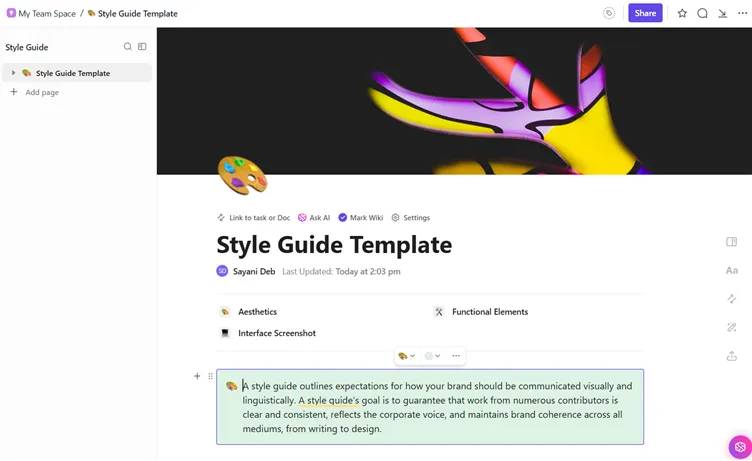Click the Share button
The height and width of the screenshot is (461, 752).
[645, 13]
